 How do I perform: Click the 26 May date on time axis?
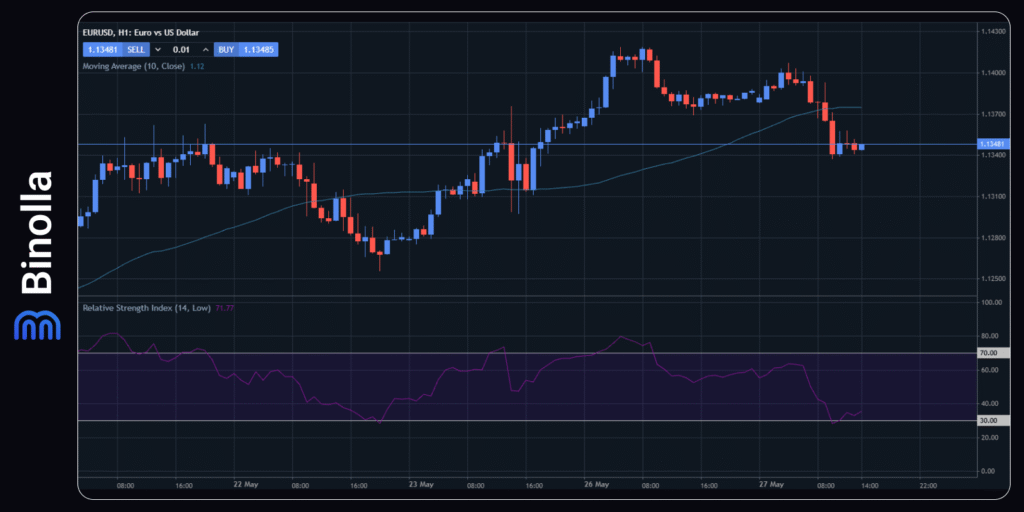click(x=596, y=484)
